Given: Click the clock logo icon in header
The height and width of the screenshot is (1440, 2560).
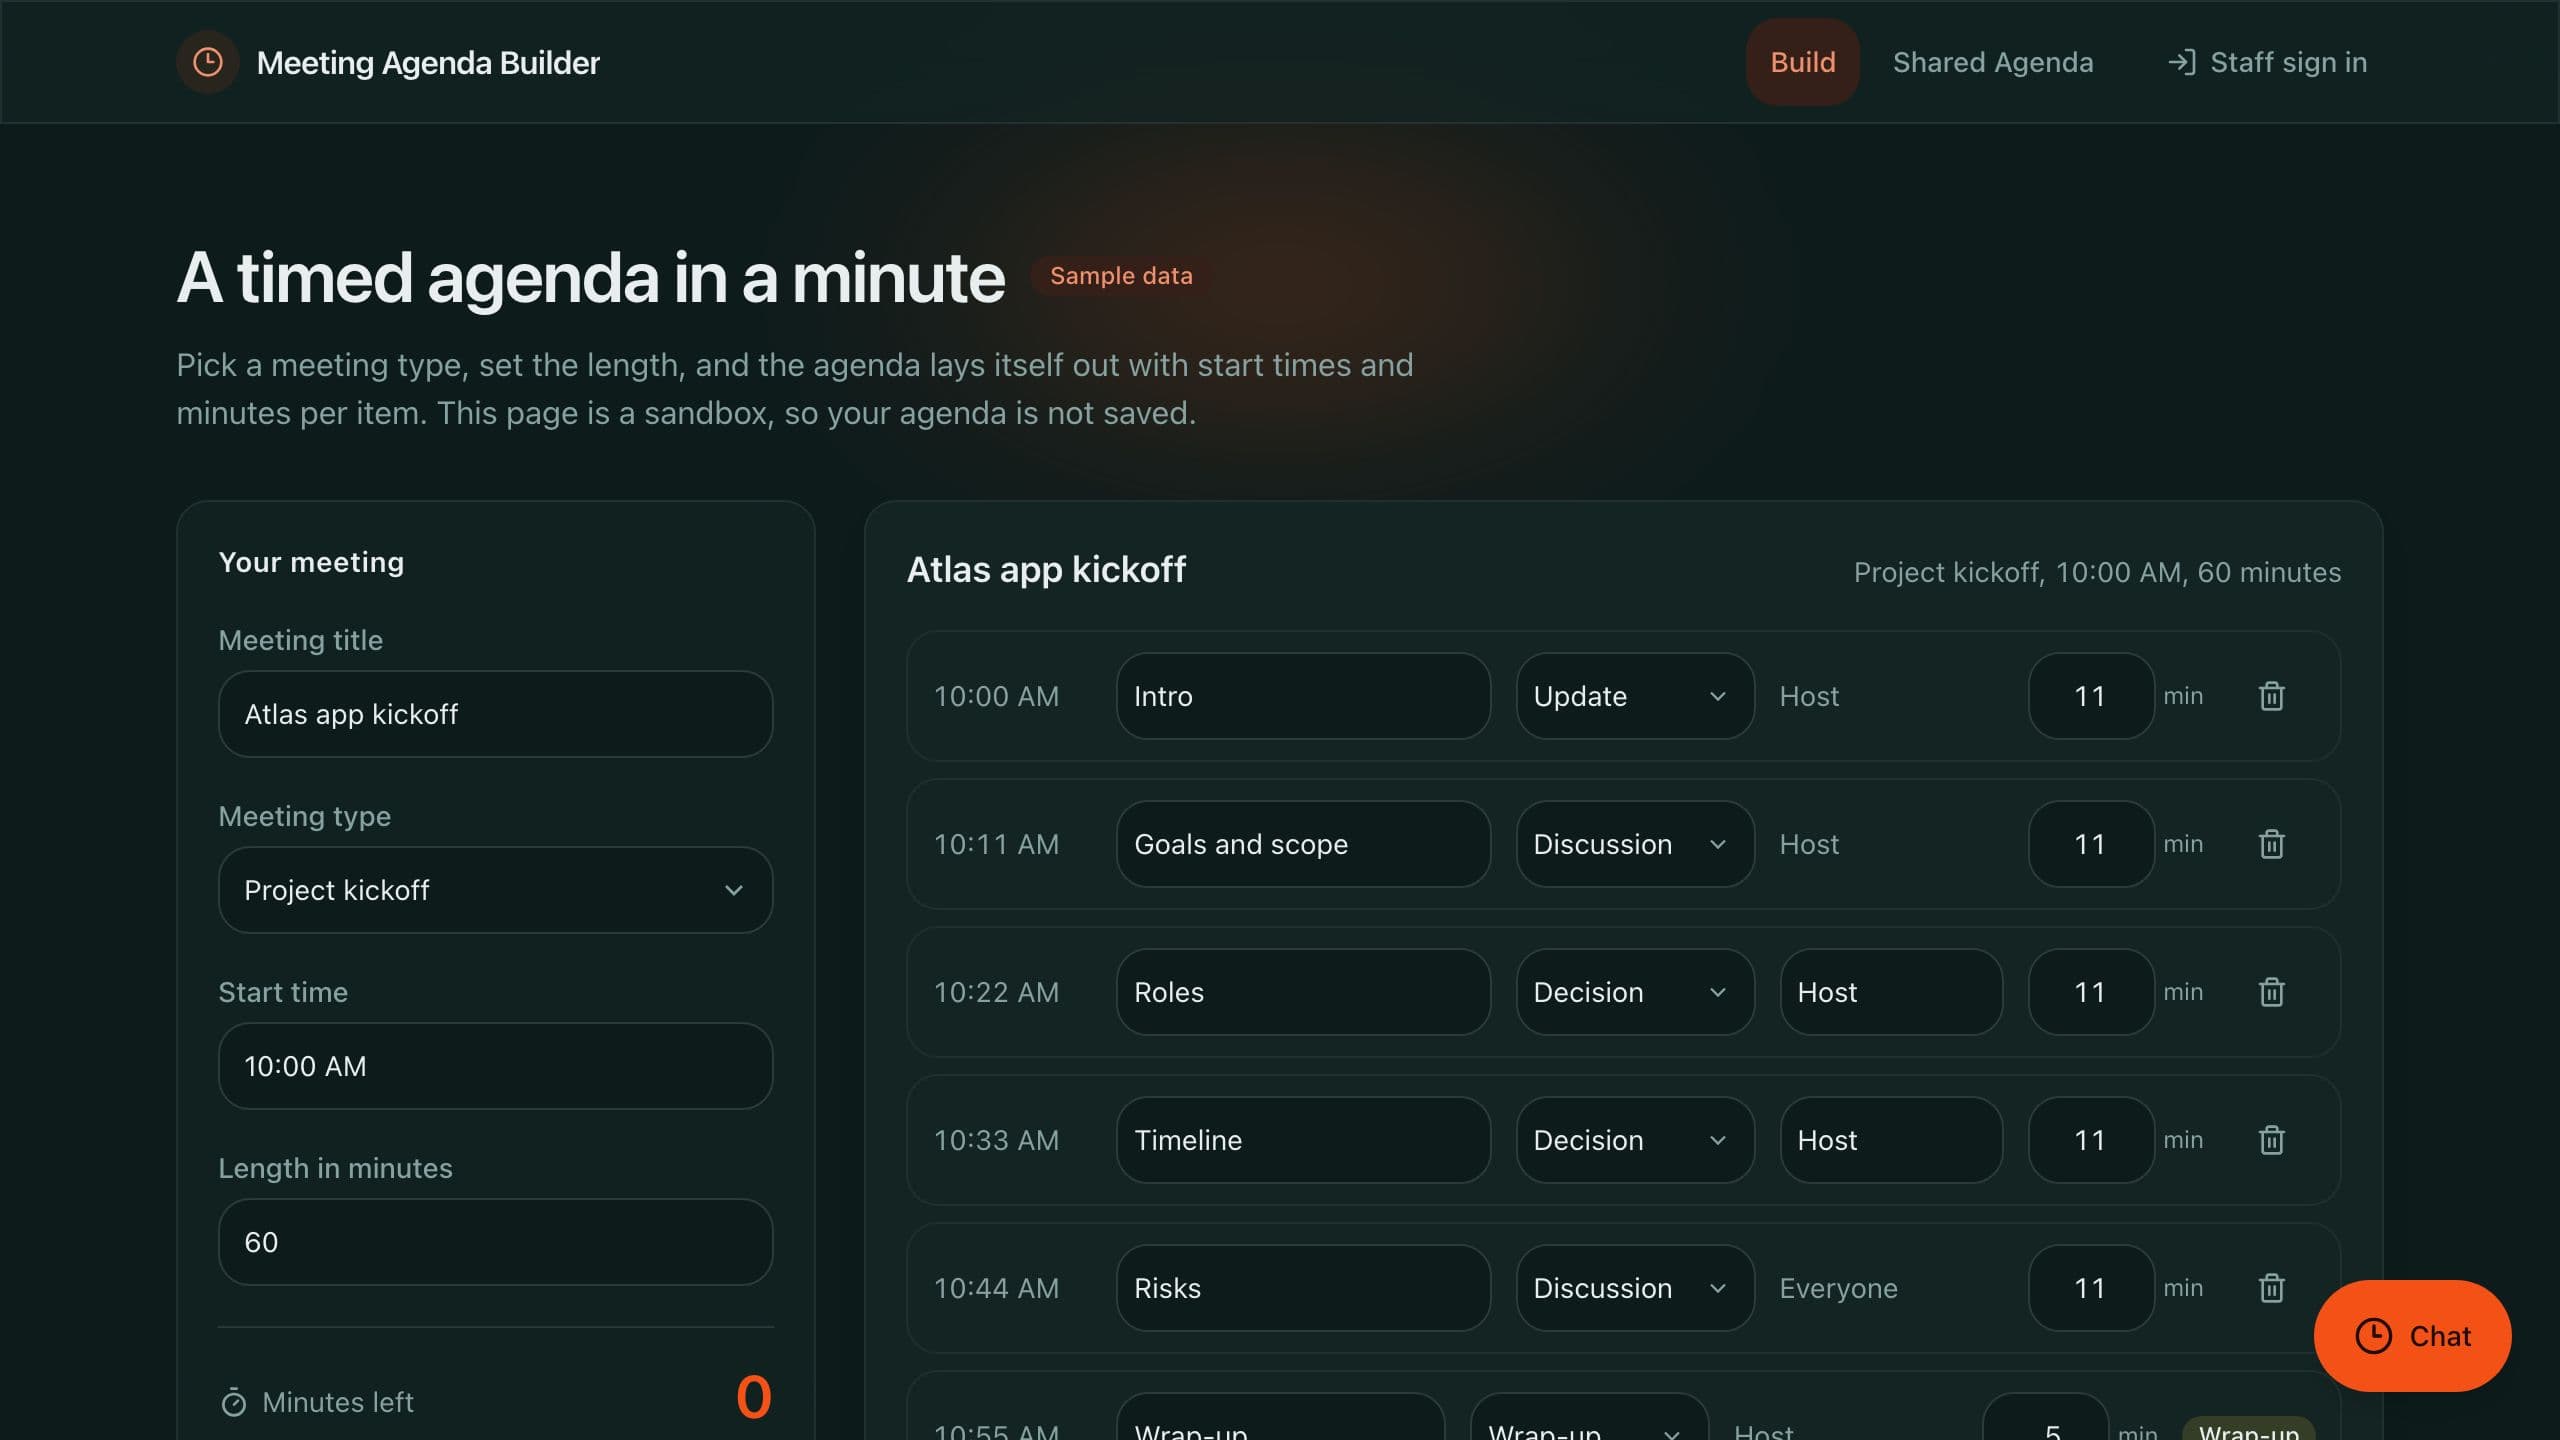Looking at the screenshot, I should point(207,62).
